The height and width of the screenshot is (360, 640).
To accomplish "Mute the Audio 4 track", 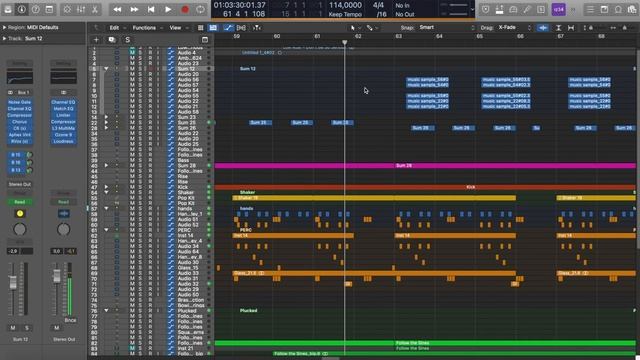I will click(x=132, y=53).
